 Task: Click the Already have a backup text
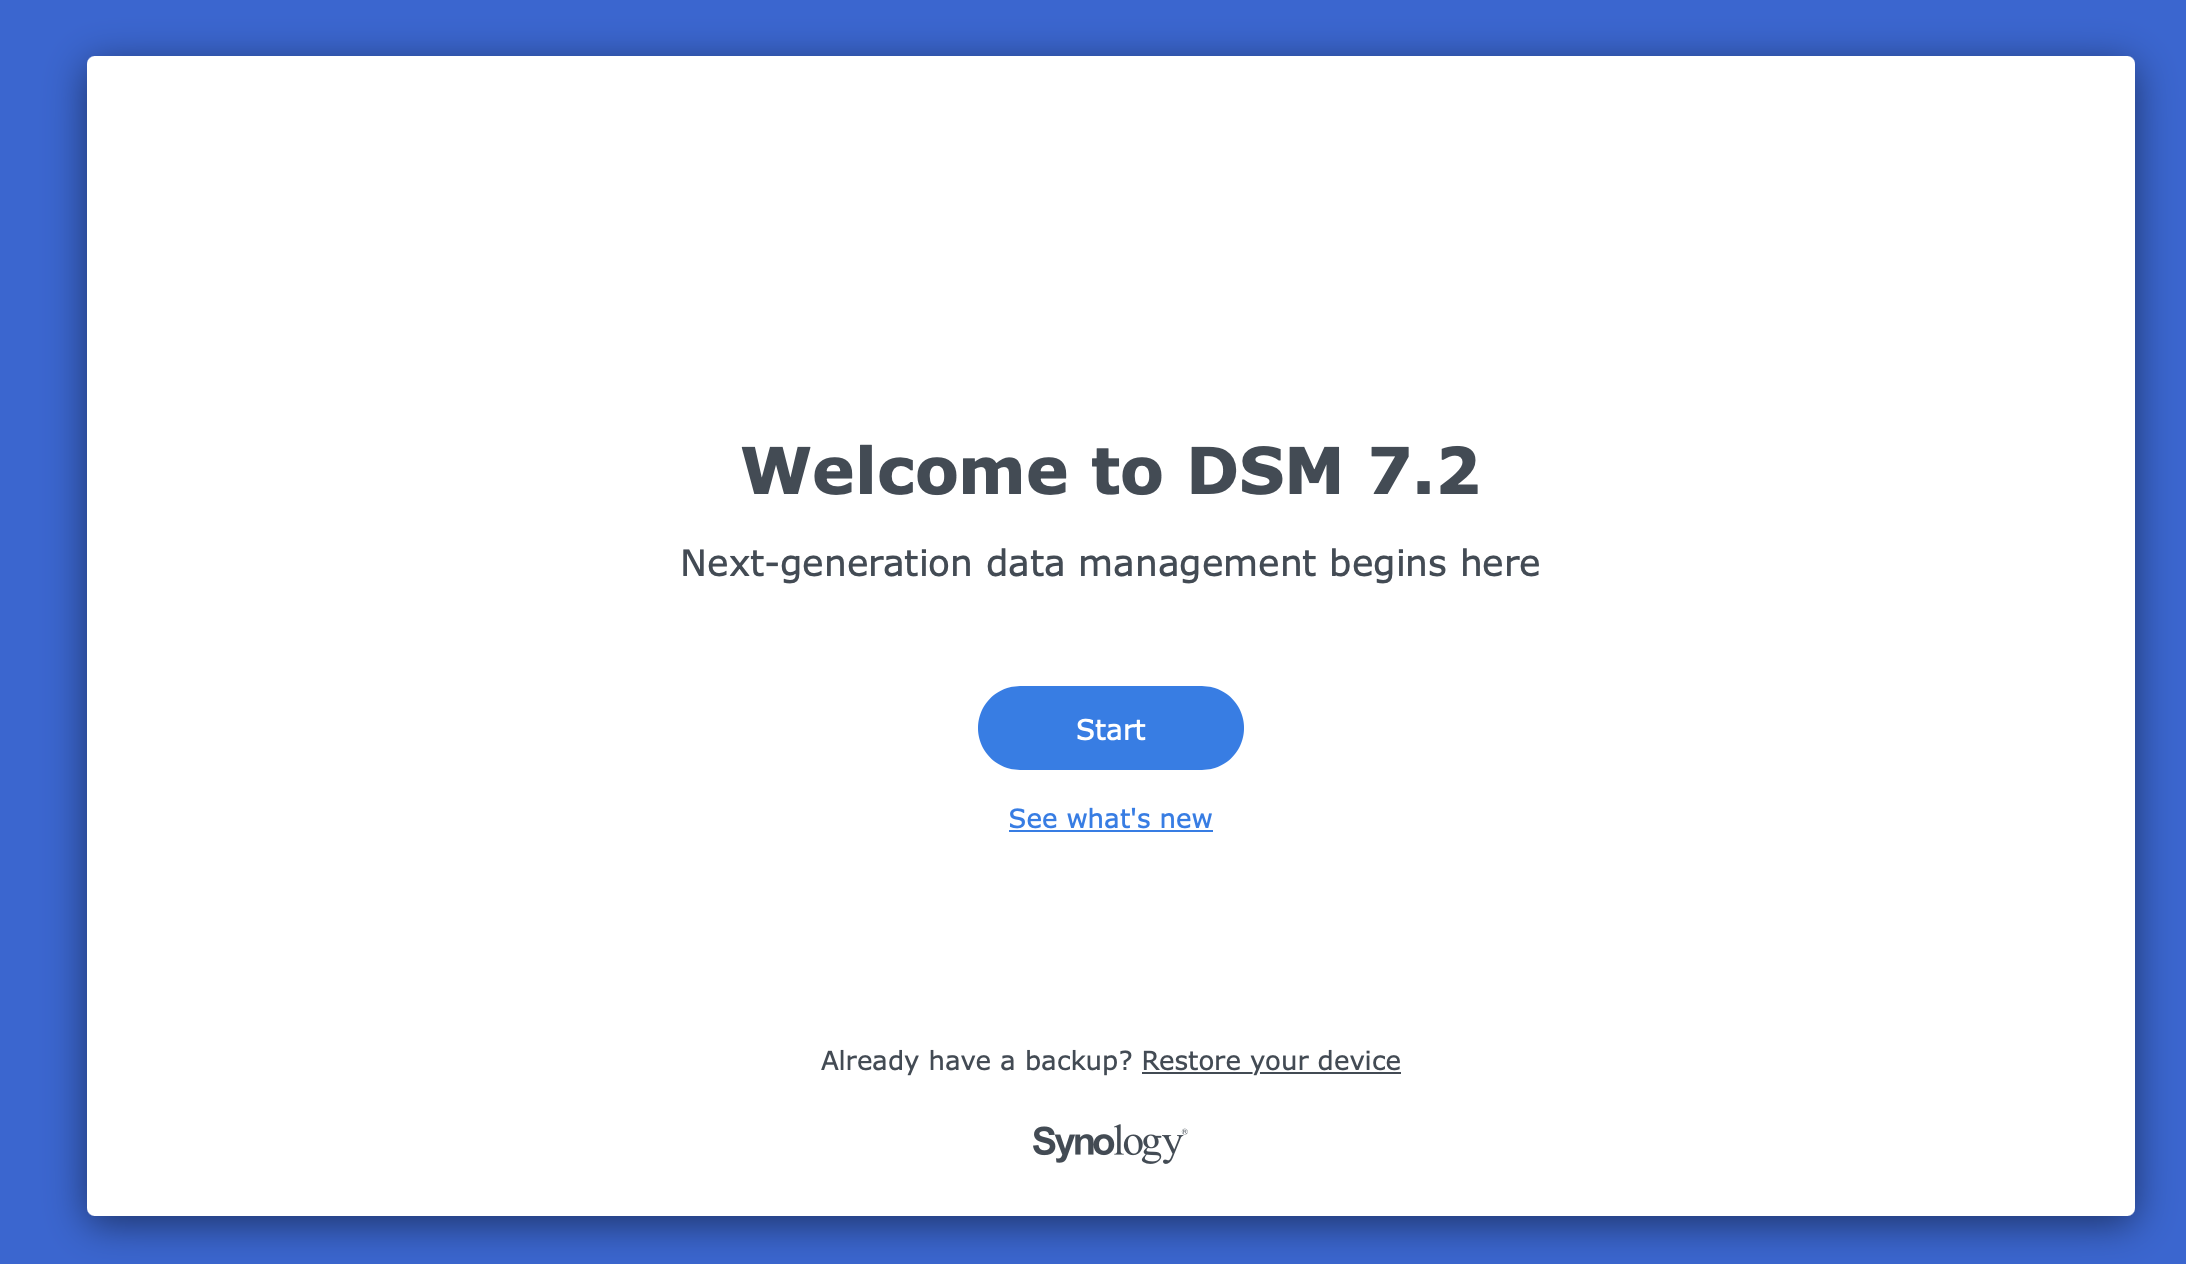click(x=975, y=1060)
